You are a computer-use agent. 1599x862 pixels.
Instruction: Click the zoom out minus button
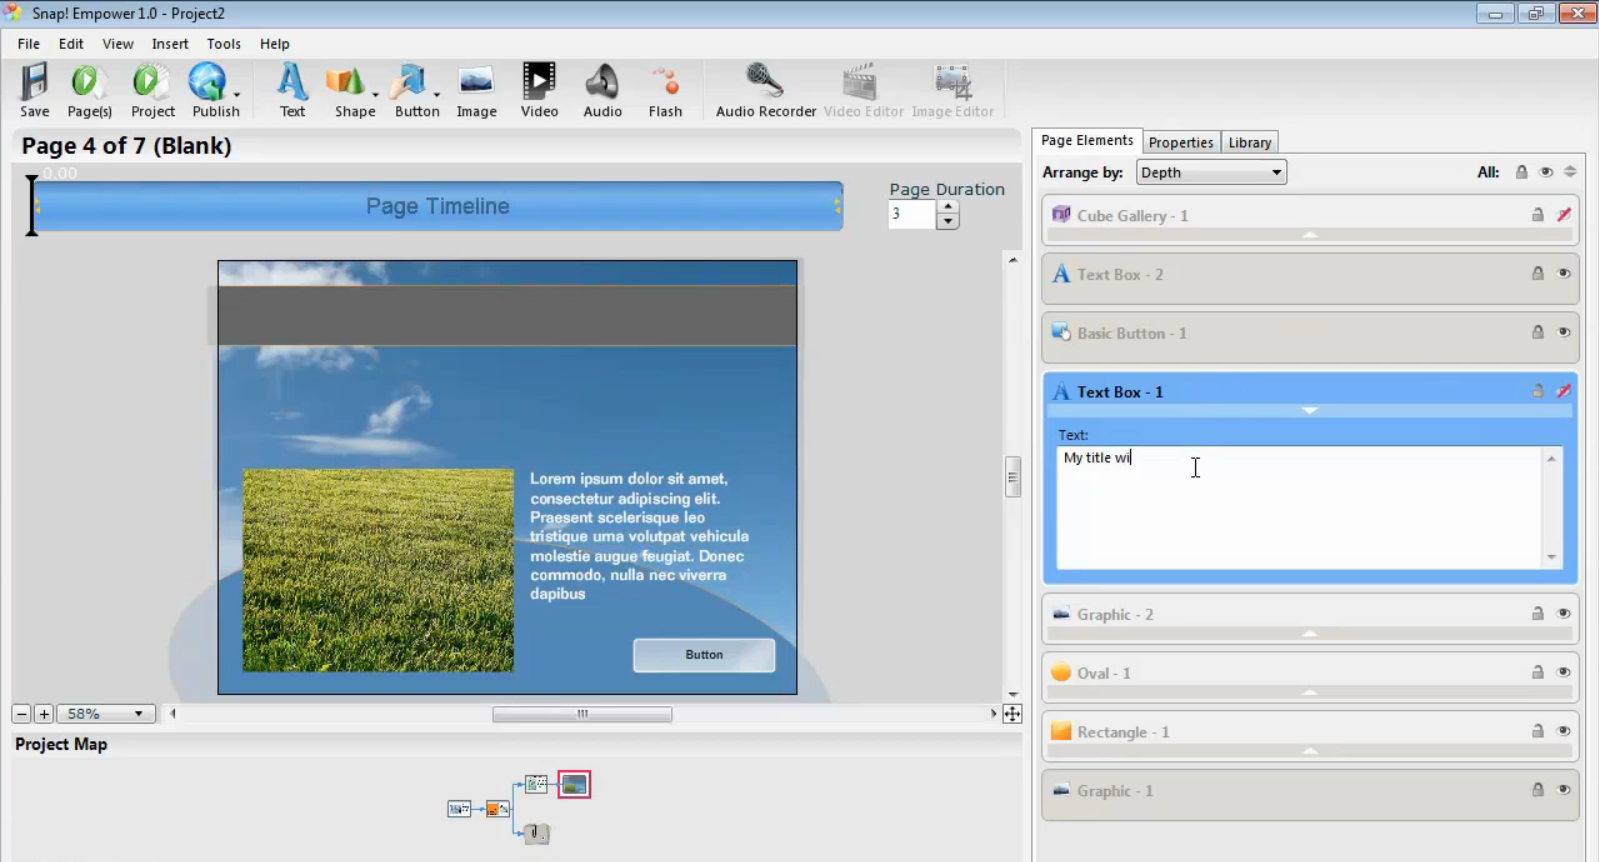click(x=21, y=714)
